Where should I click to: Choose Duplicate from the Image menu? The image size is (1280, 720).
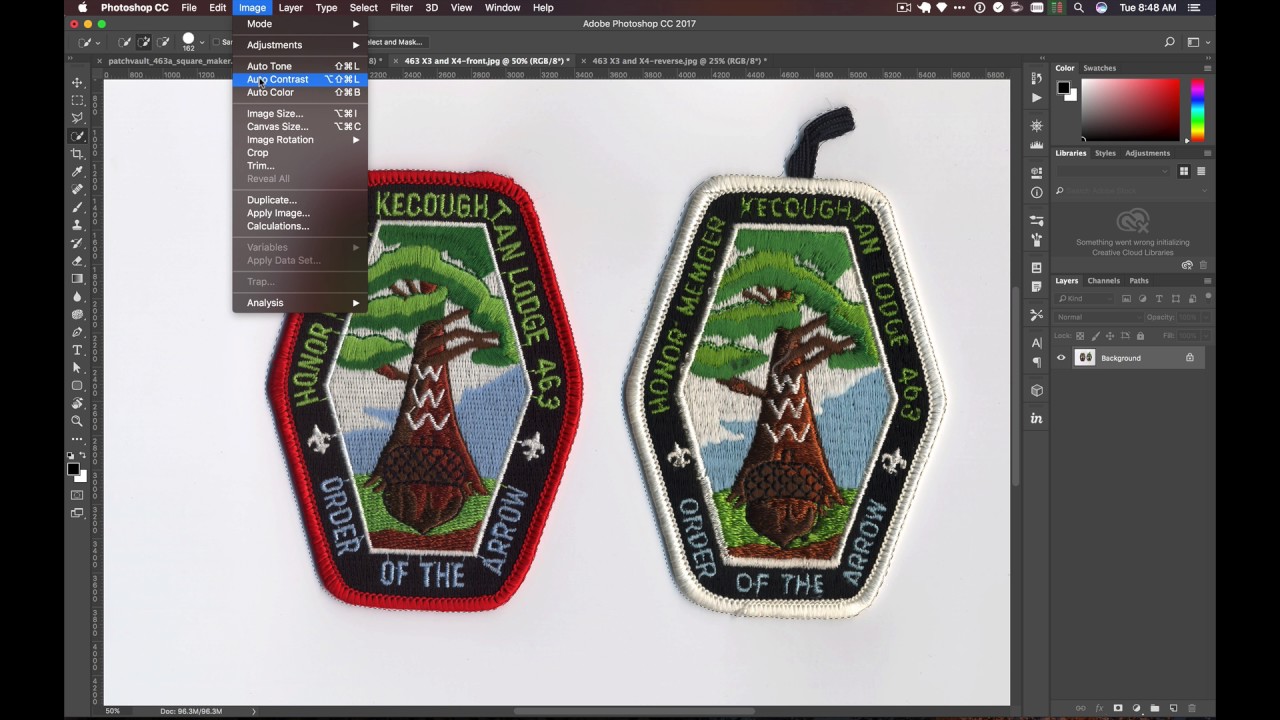(300, 200)
